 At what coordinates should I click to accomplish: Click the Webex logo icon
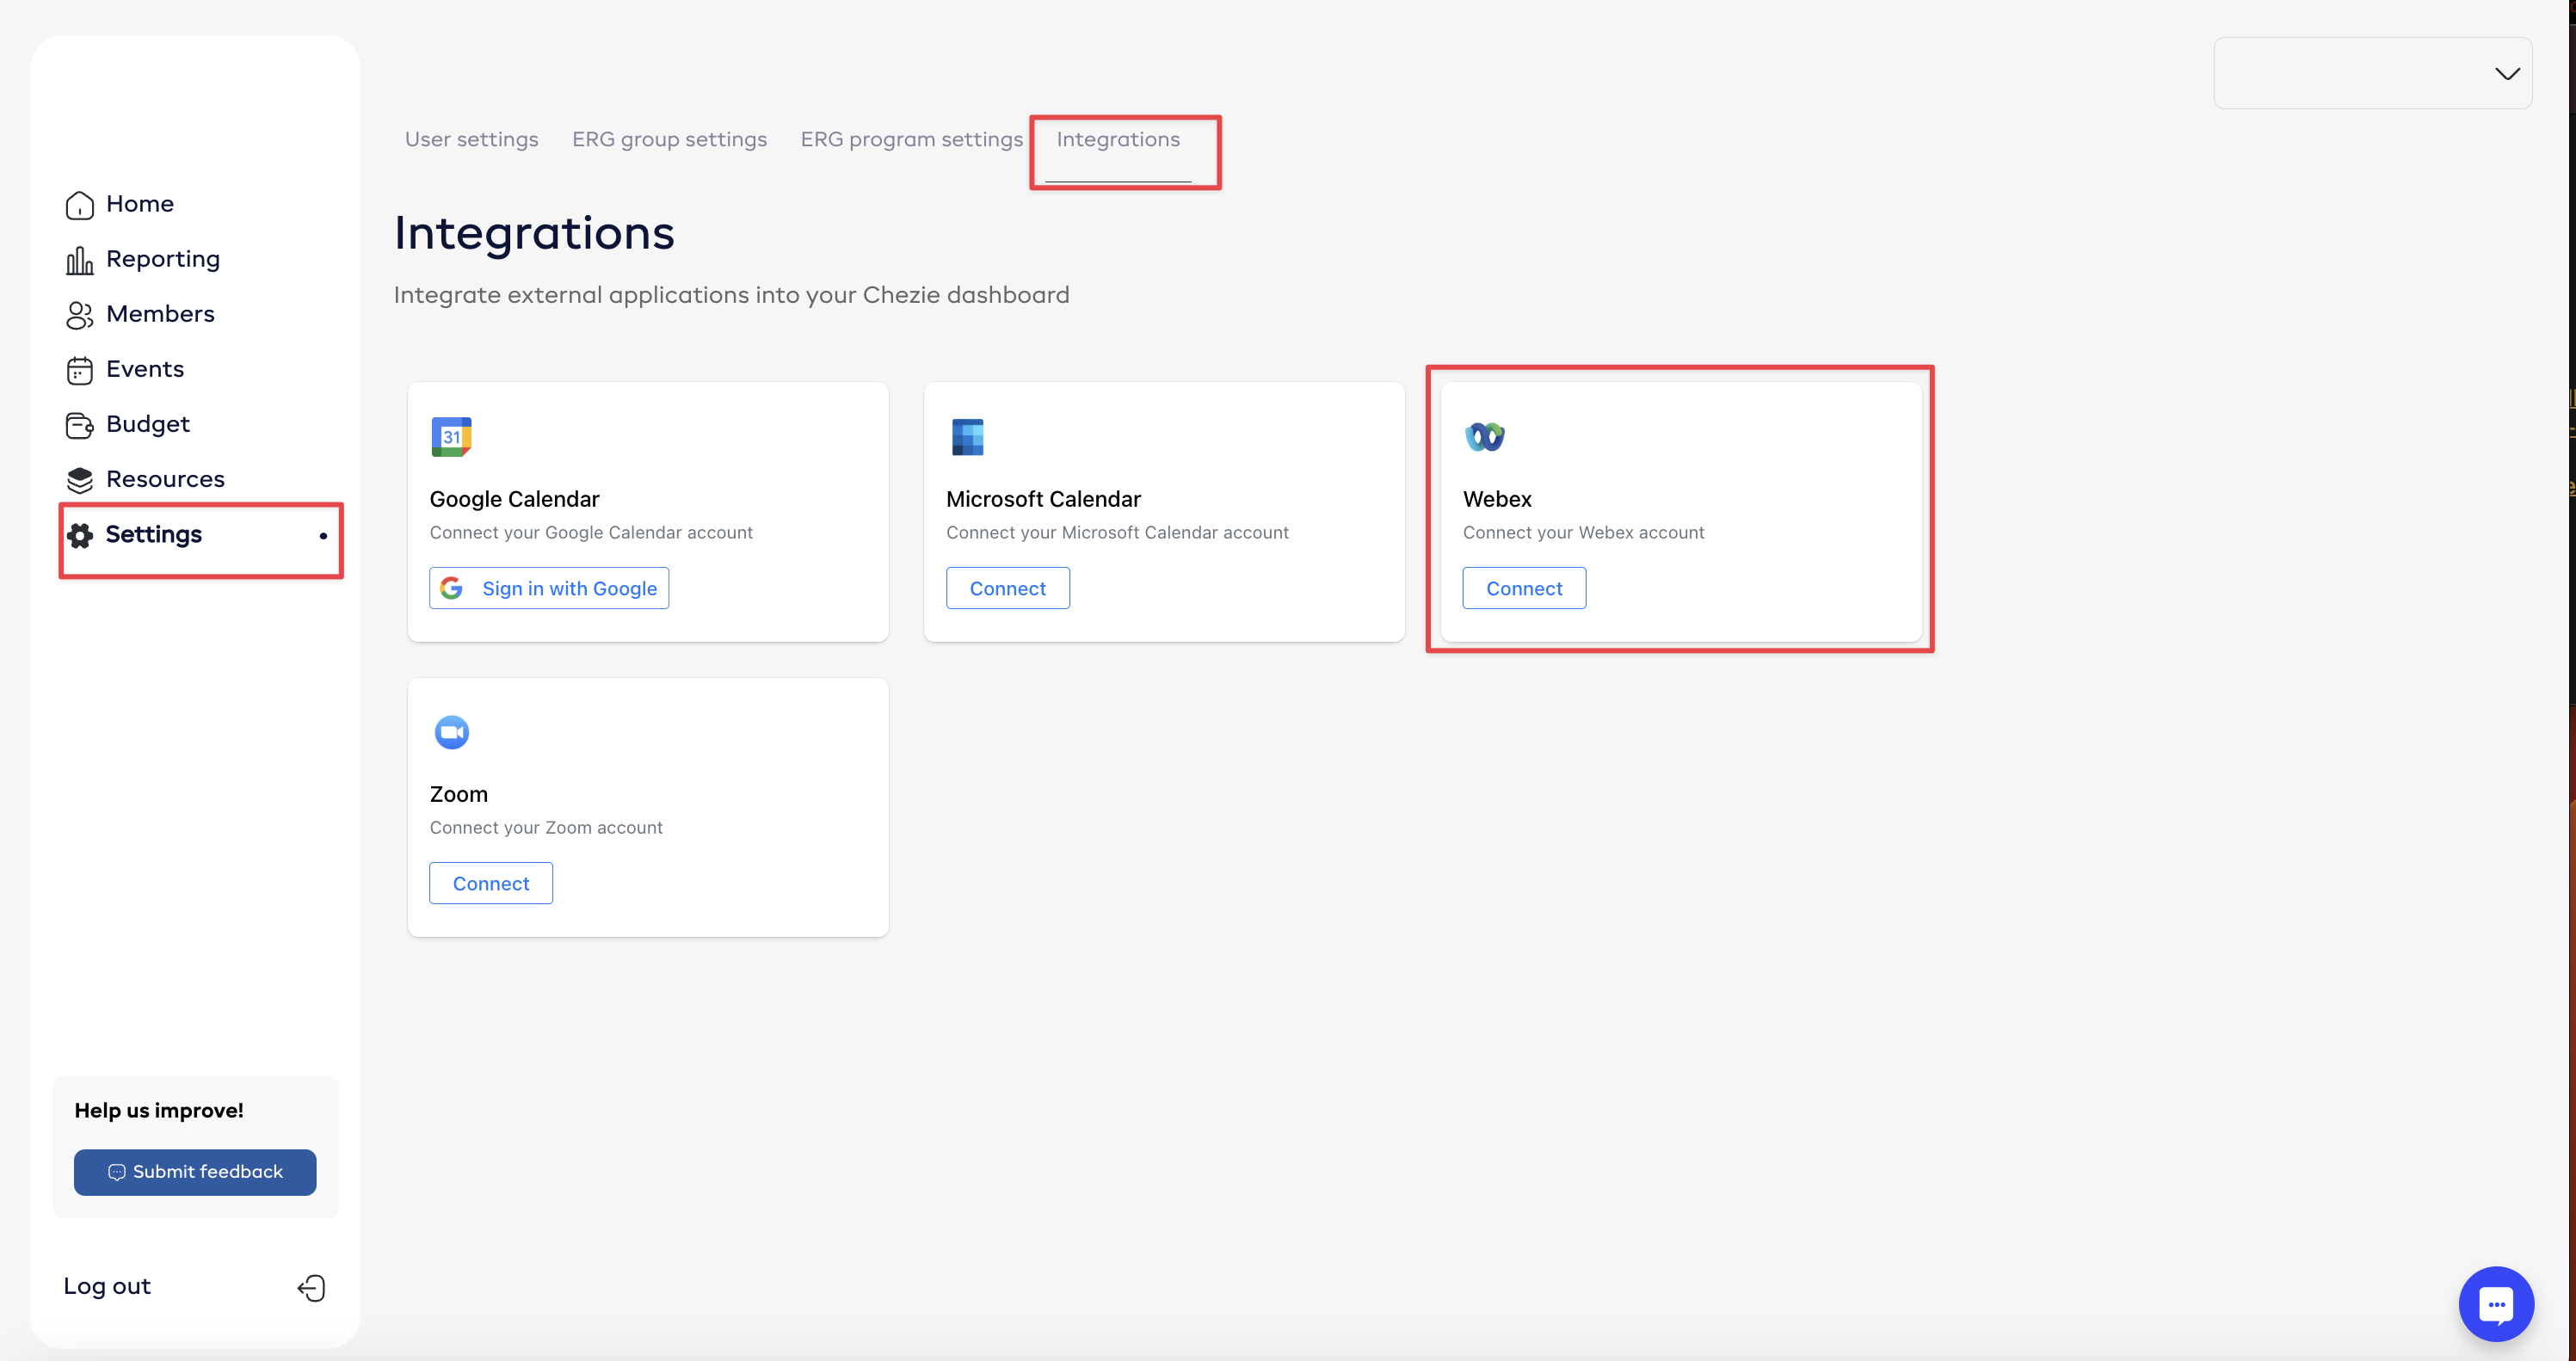click(1484, 437)
